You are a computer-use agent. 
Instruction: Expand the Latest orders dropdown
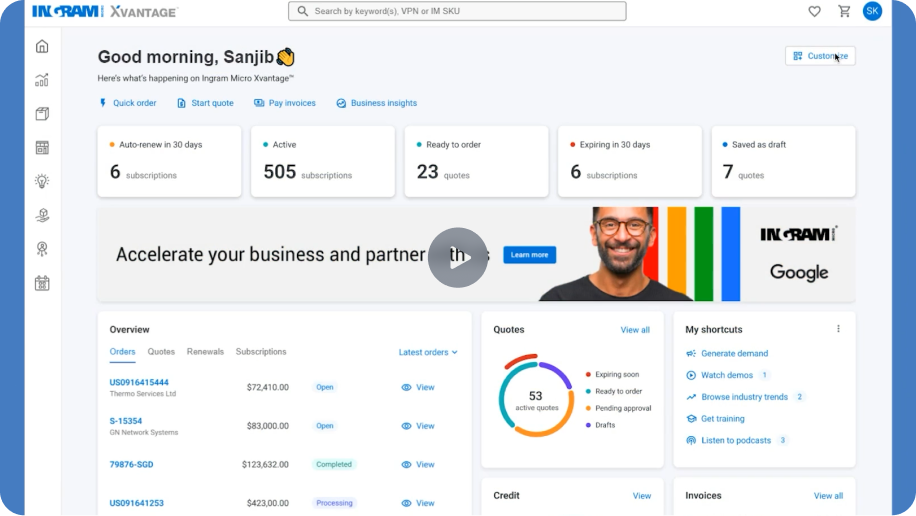(428, 352)
